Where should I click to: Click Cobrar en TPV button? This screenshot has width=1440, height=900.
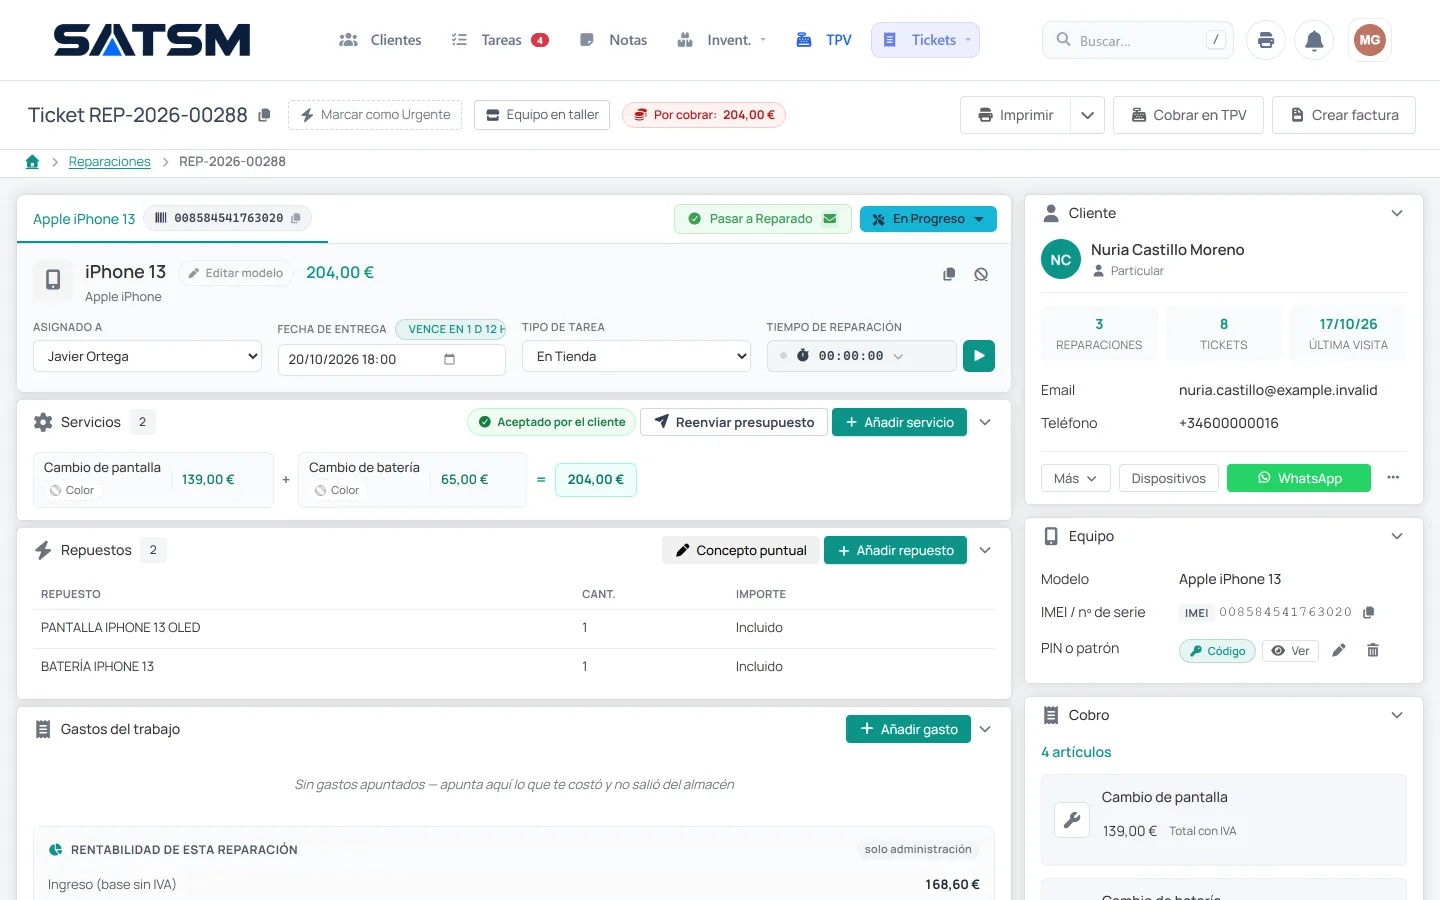click(1188, 115)
